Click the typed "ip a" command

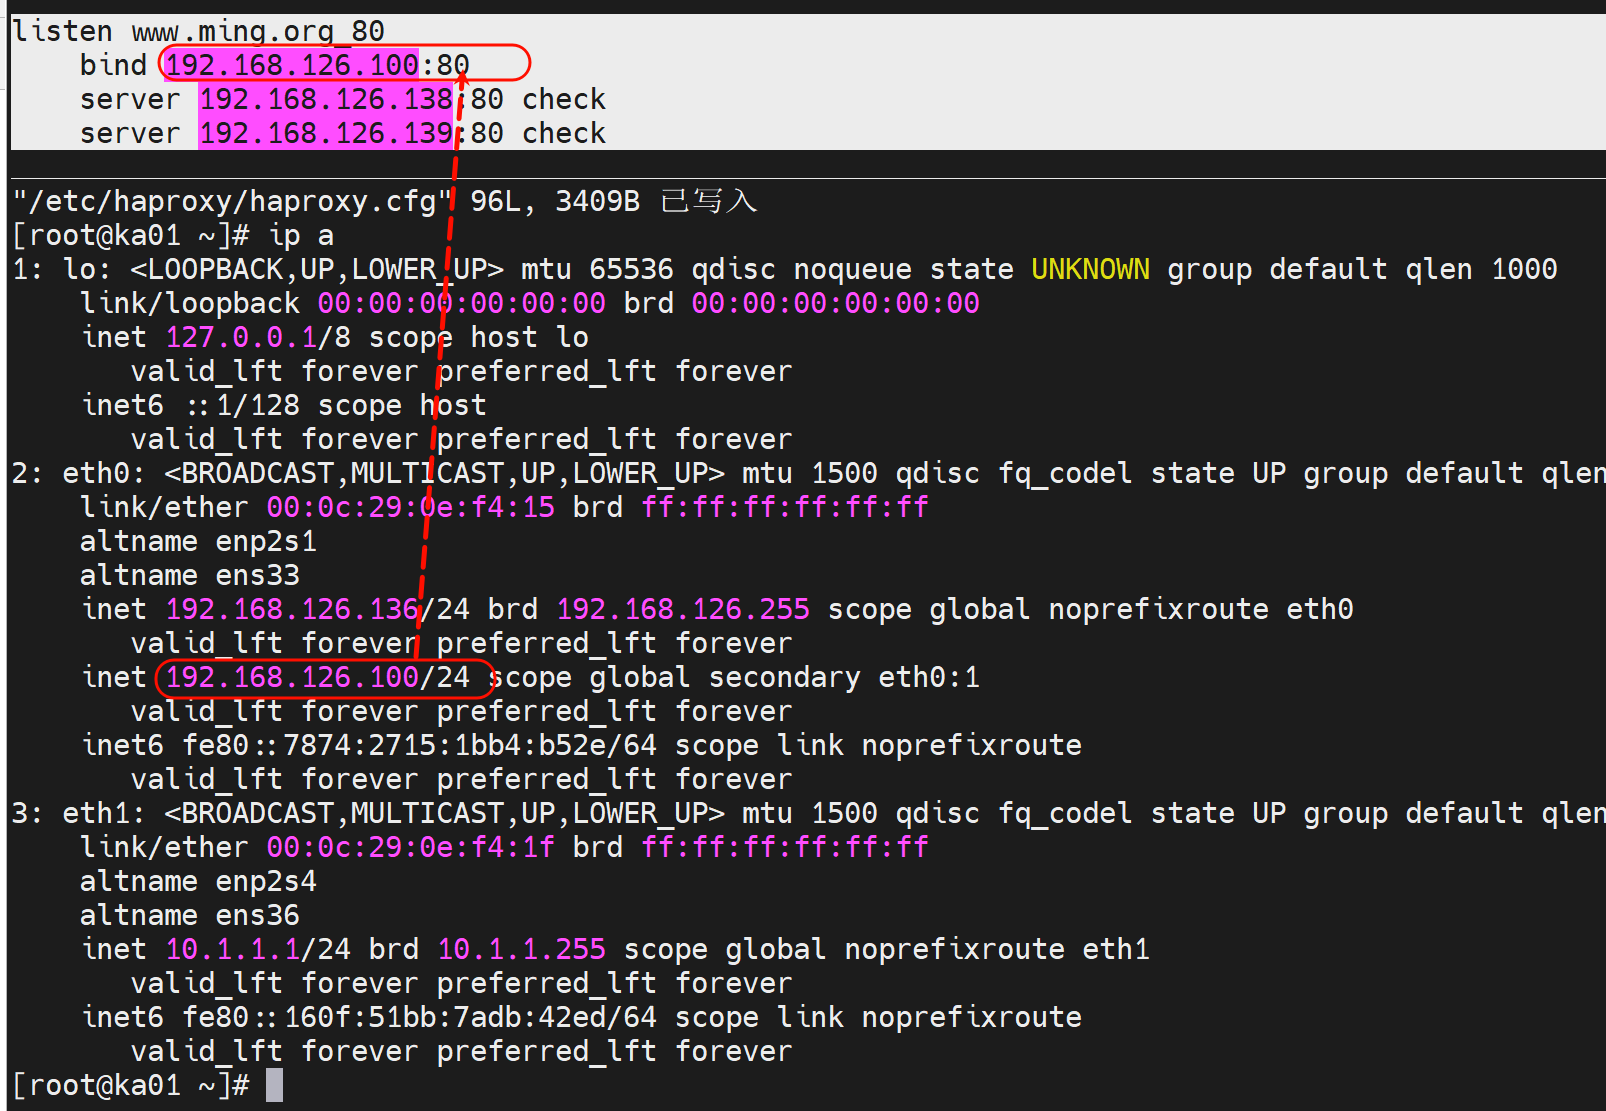click(x=301, y=235)
